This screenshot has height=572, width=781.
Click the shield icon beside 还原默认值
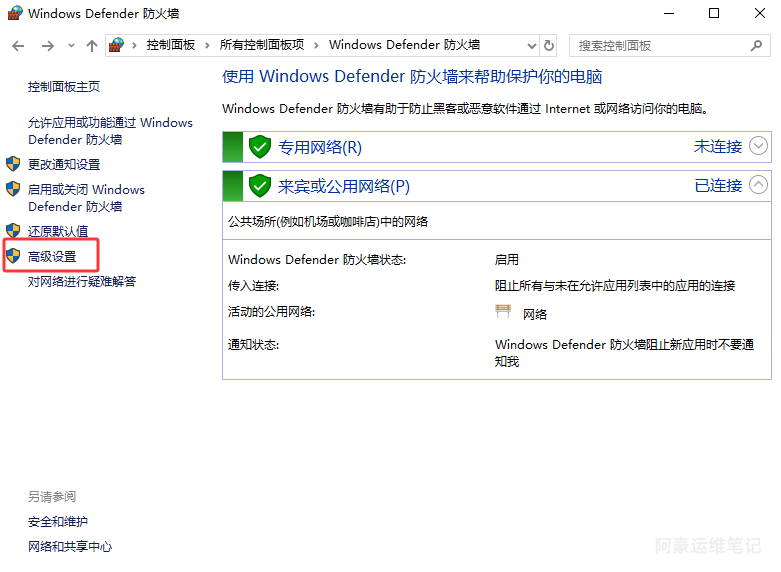pos(13,231)
